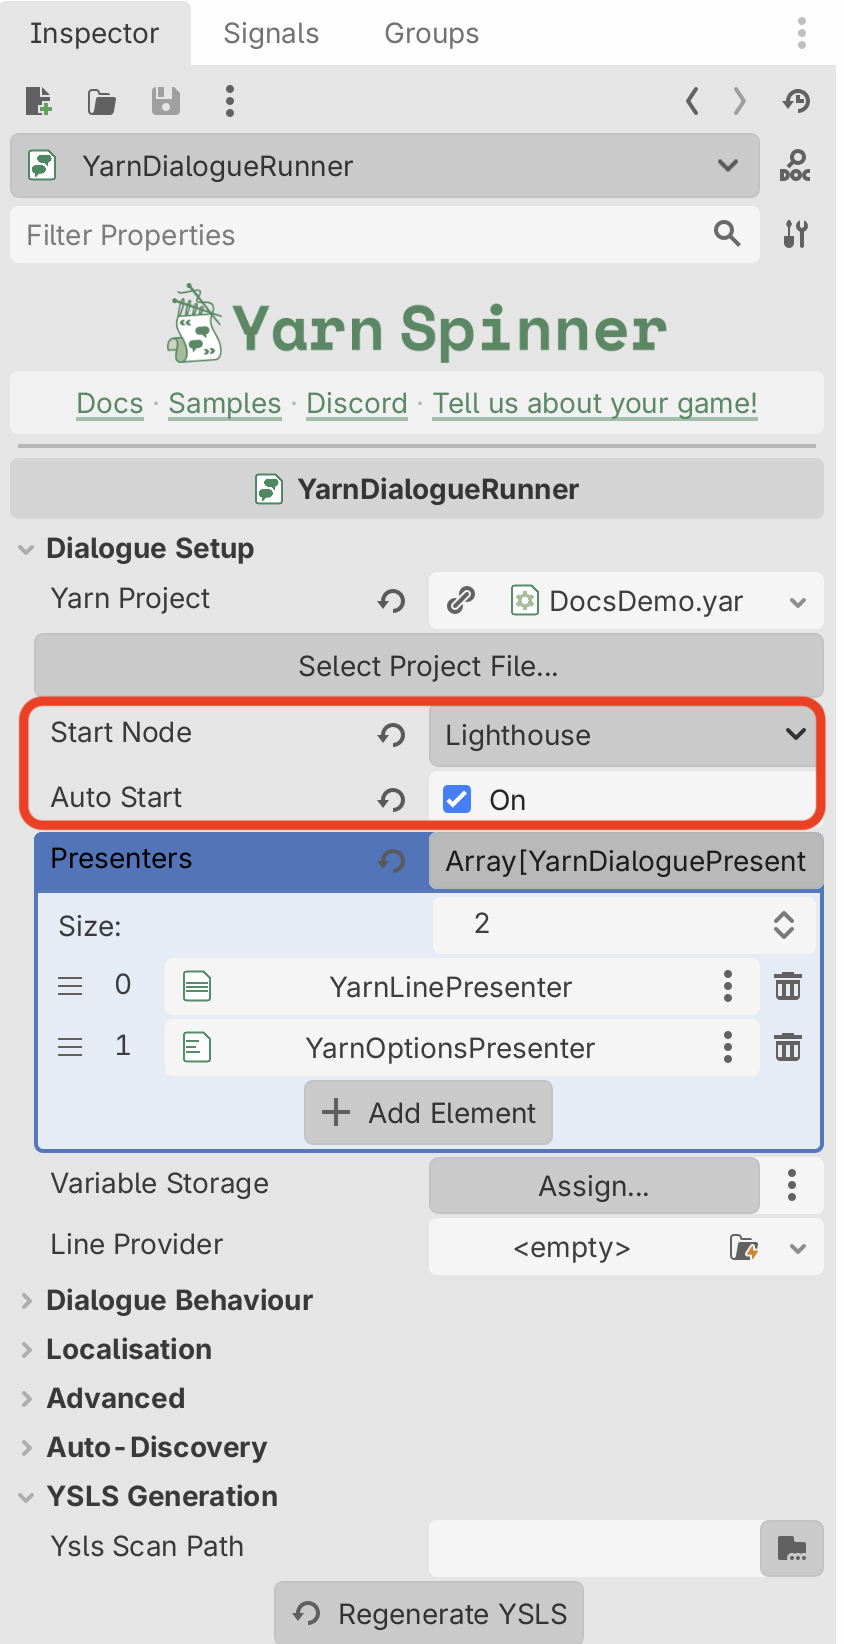Click the Add Element button
Screen dimensions: 844x1644
[x=428, y=1112]
